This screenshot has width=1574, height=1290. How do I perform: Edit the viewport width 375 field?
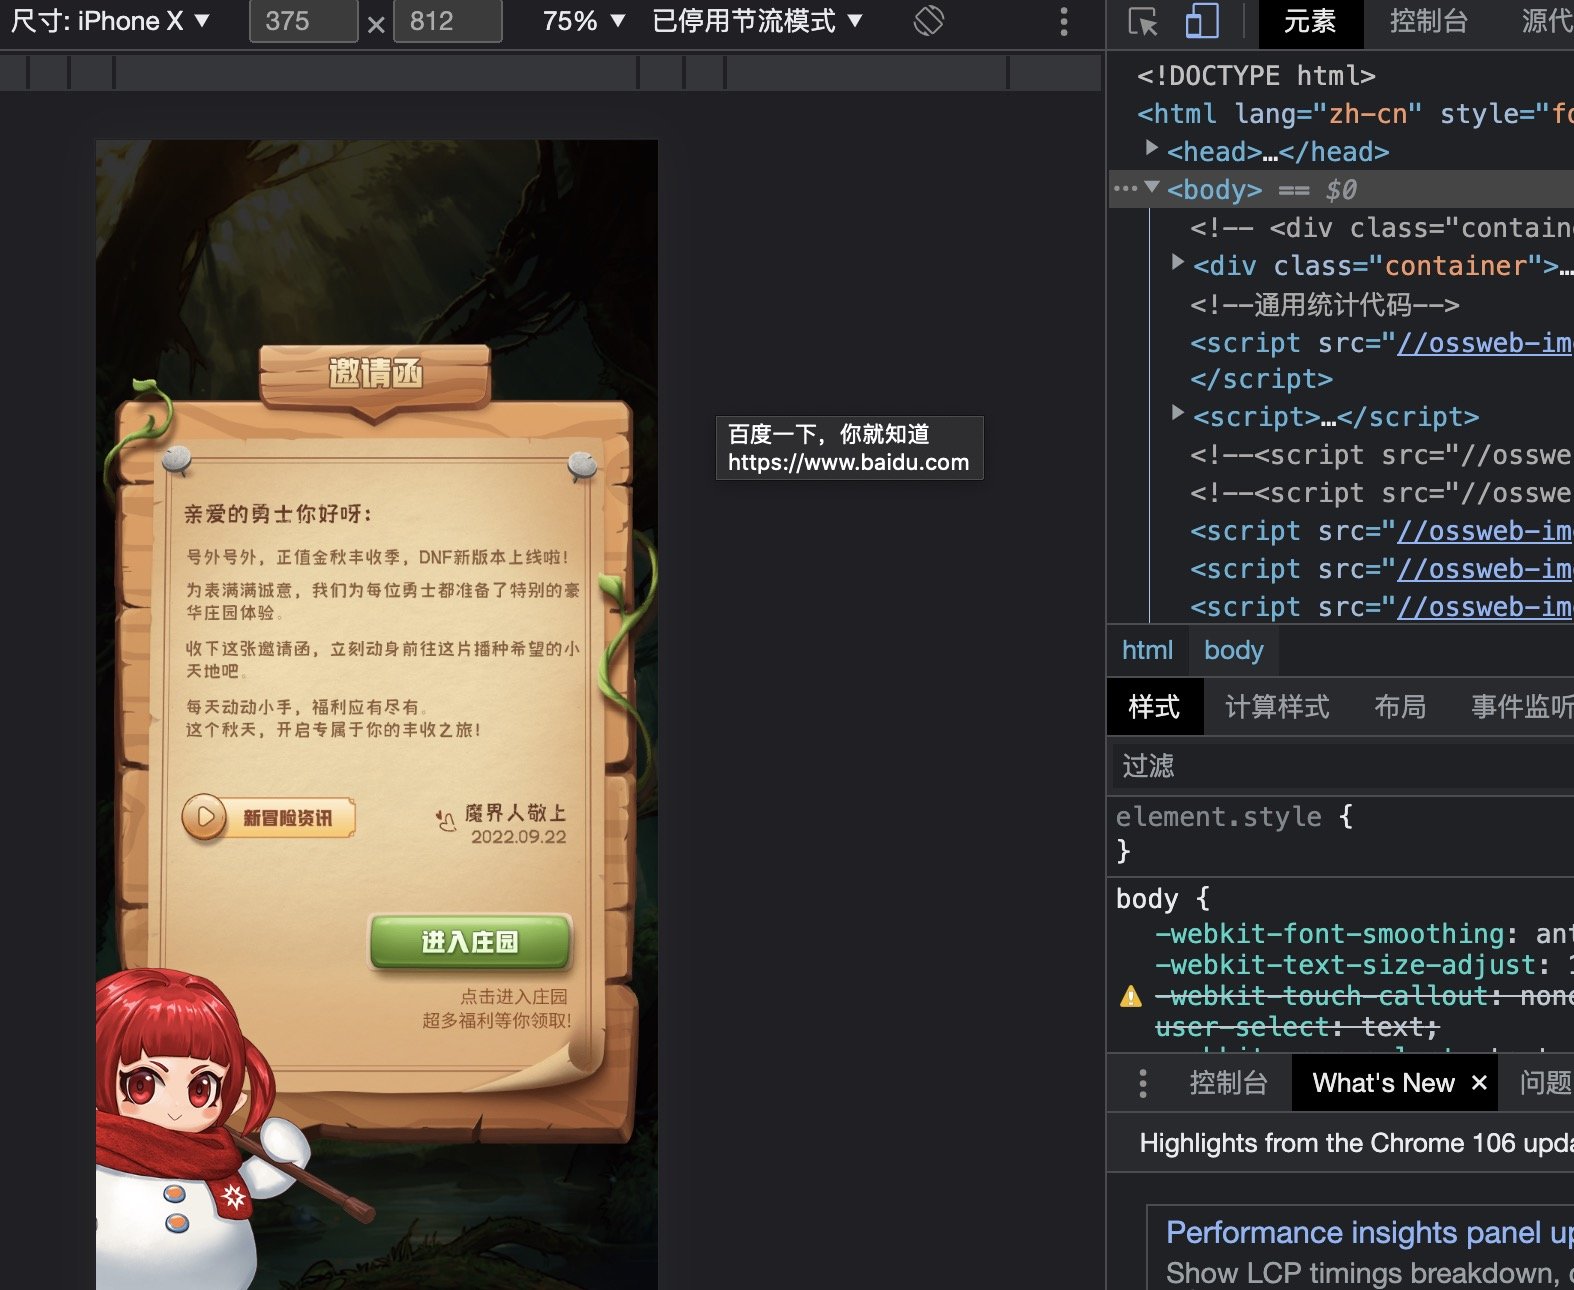coord(303,21)
